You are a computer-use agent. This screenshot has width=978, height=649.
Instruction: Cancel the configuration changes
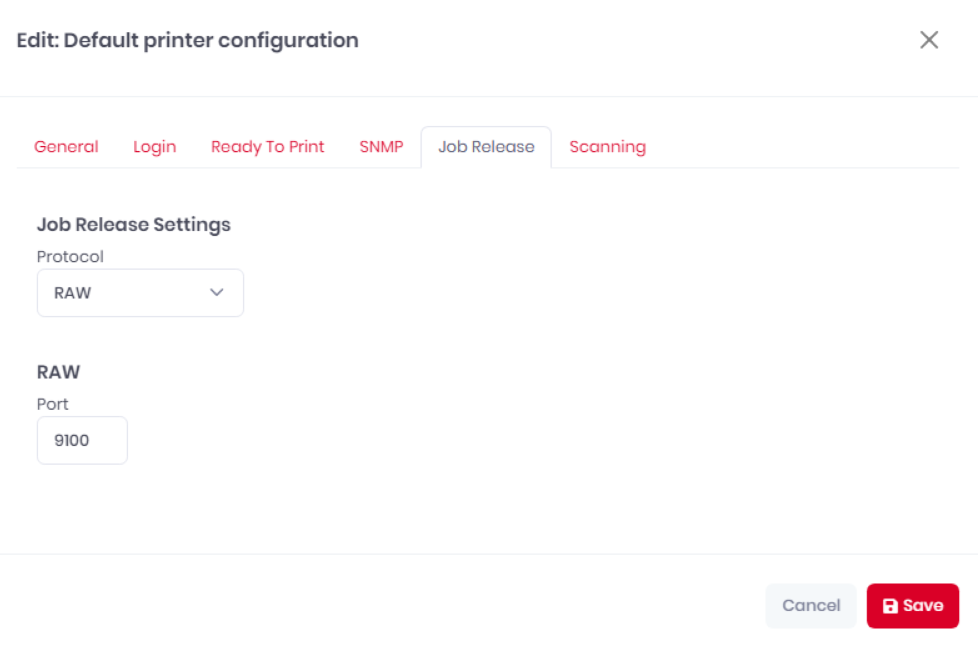click(x=811, y=606)
